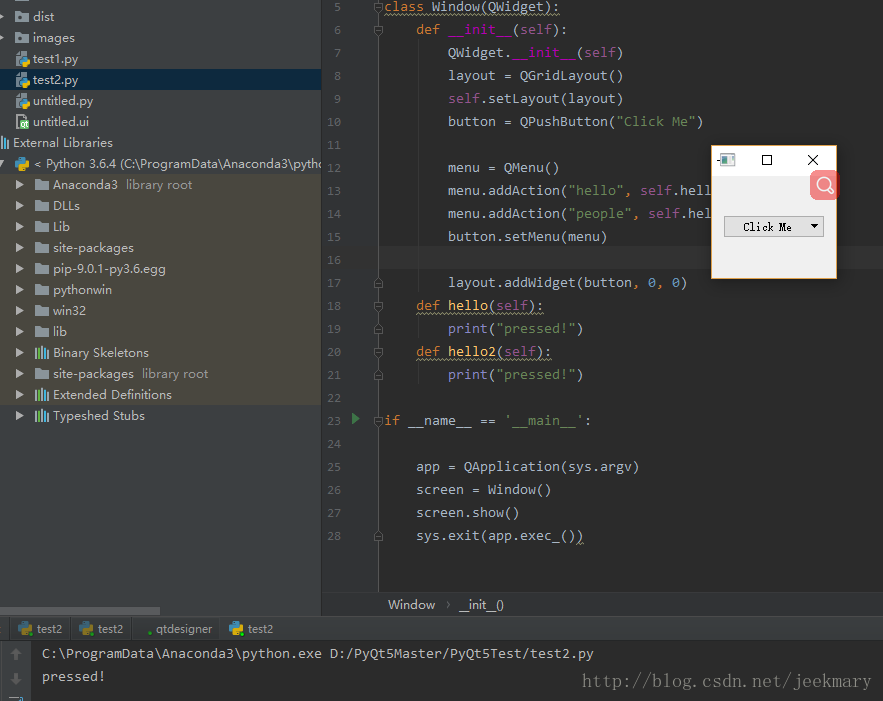Click line number 16 in the gutter

point(334,260)
